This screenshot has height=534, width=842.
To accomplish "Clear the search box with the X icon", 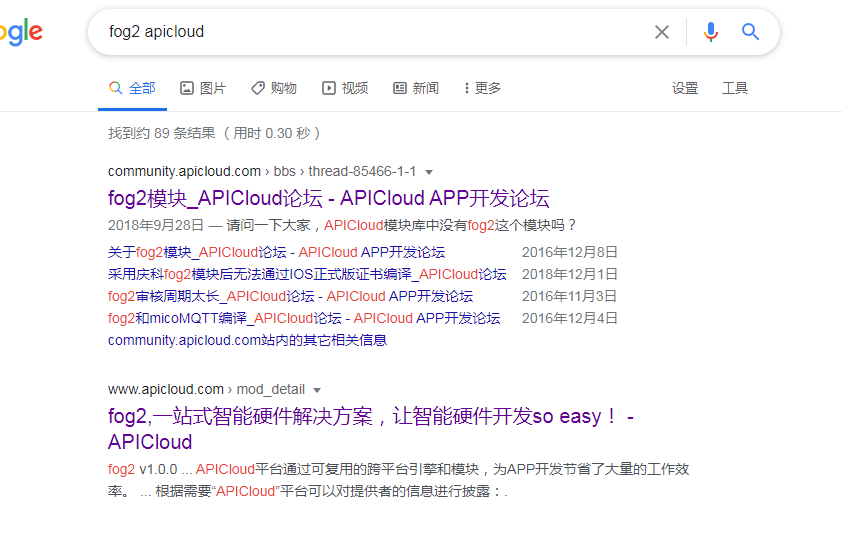I will (662, 32).
